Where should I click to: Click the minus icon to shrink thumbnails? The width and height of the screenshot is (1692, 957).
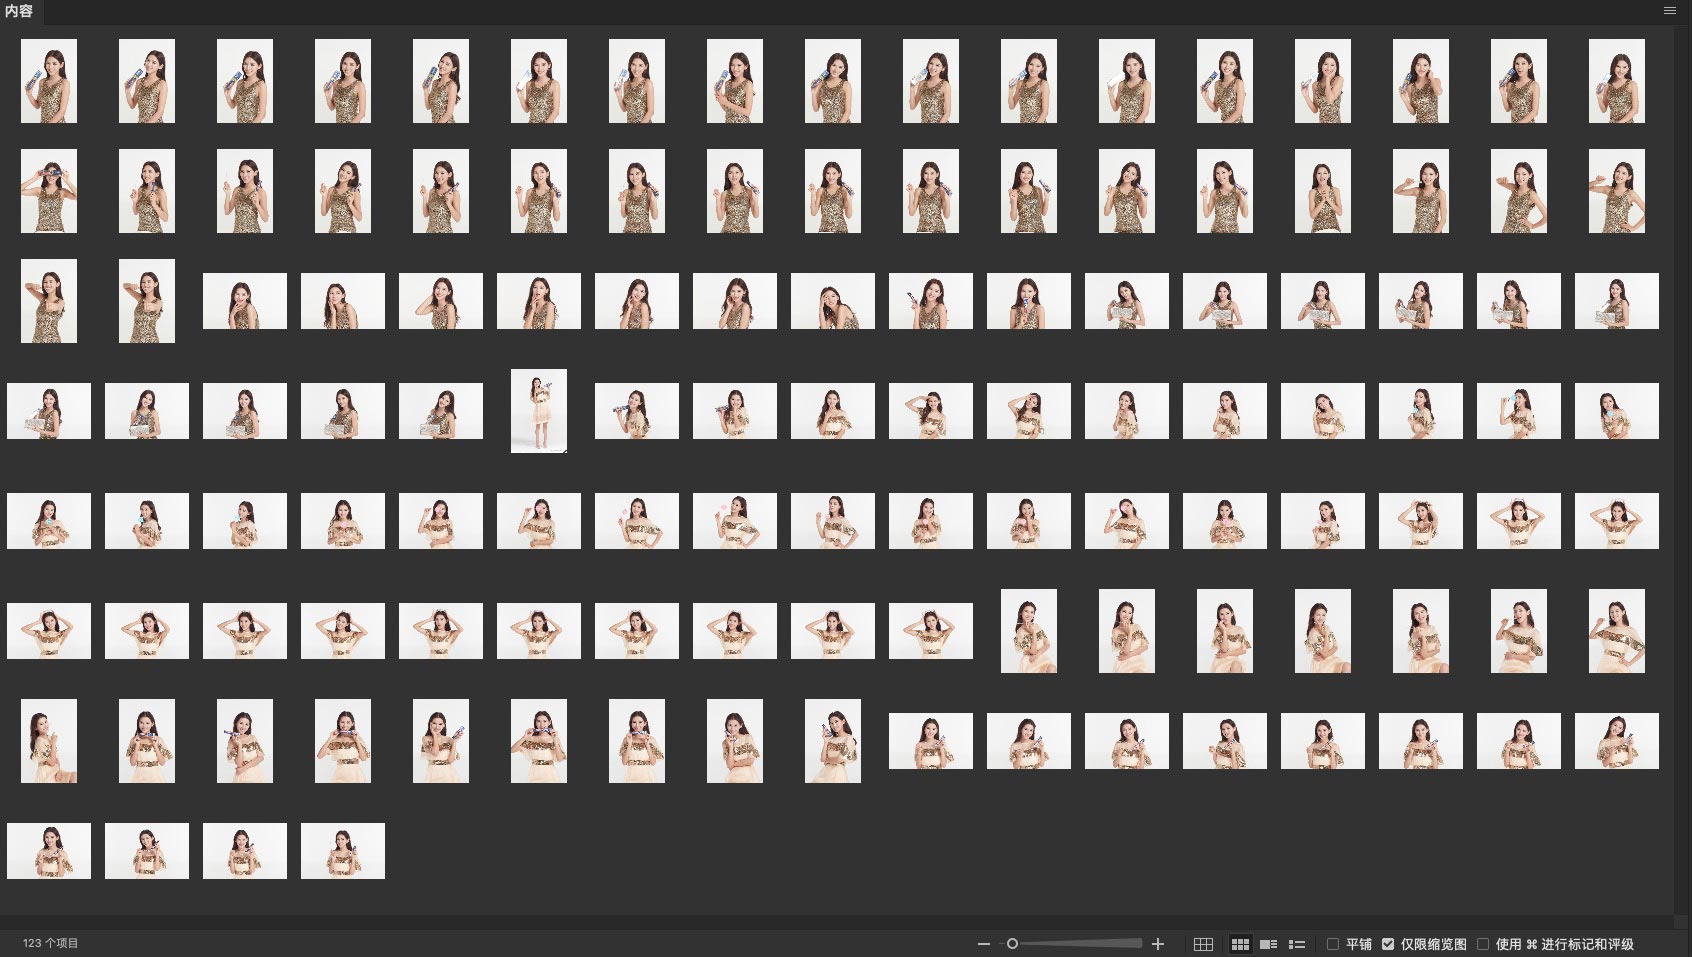[984, 944]
